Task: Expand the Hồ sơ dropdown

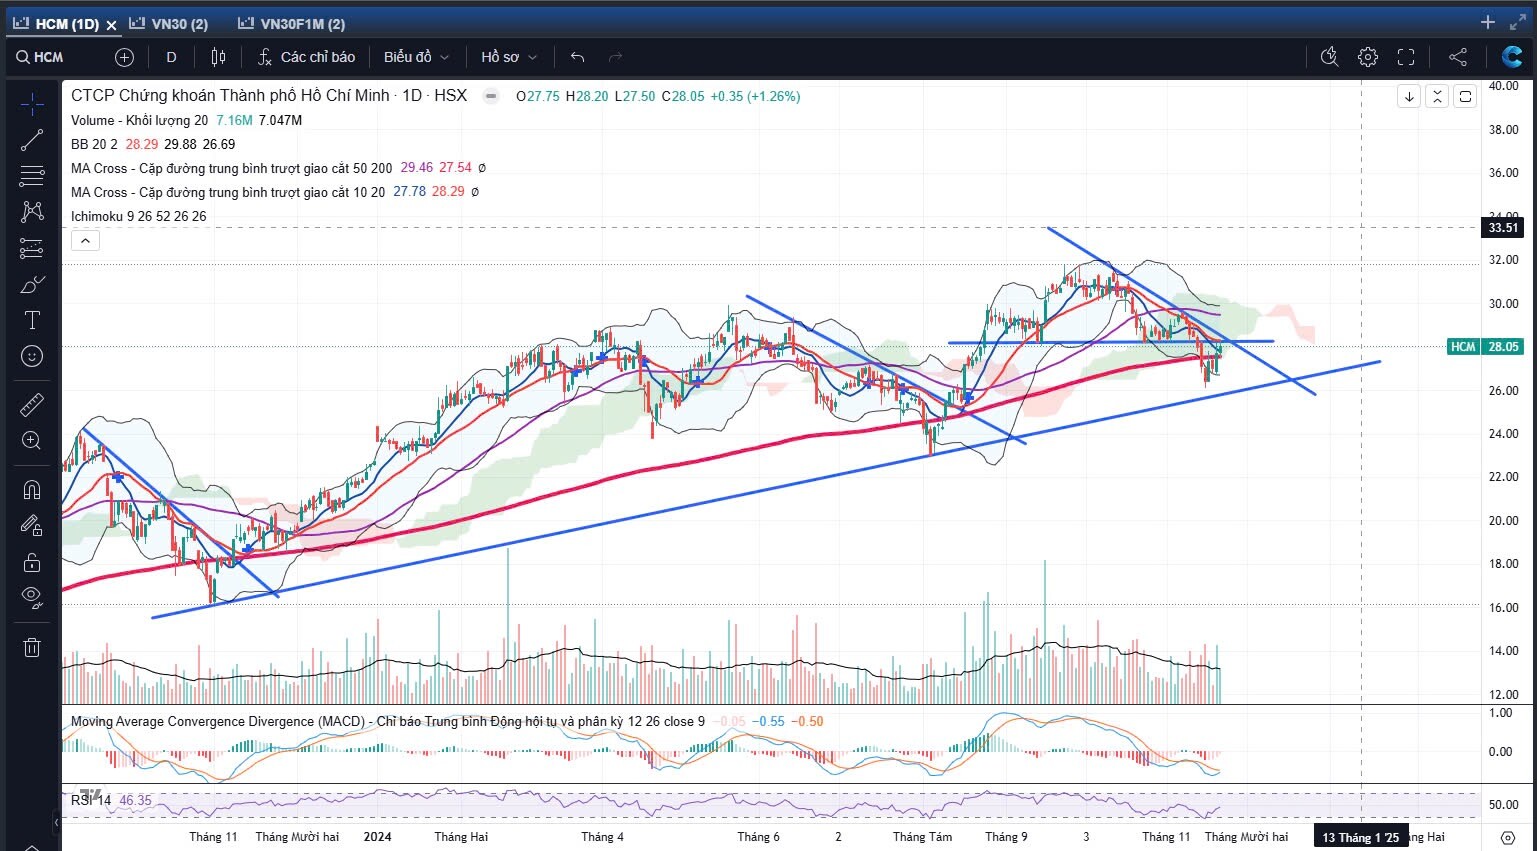Action: coord(509,57)
